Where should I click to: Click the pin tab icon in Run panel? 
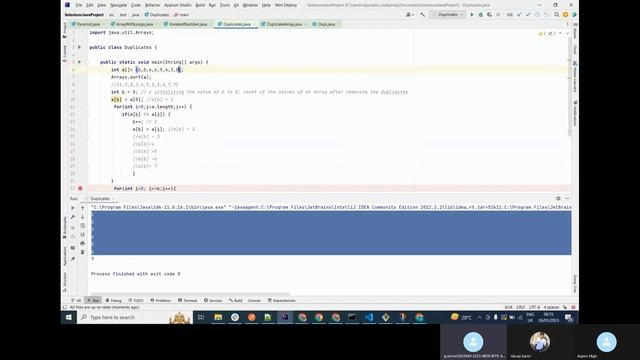coord(73,259)
